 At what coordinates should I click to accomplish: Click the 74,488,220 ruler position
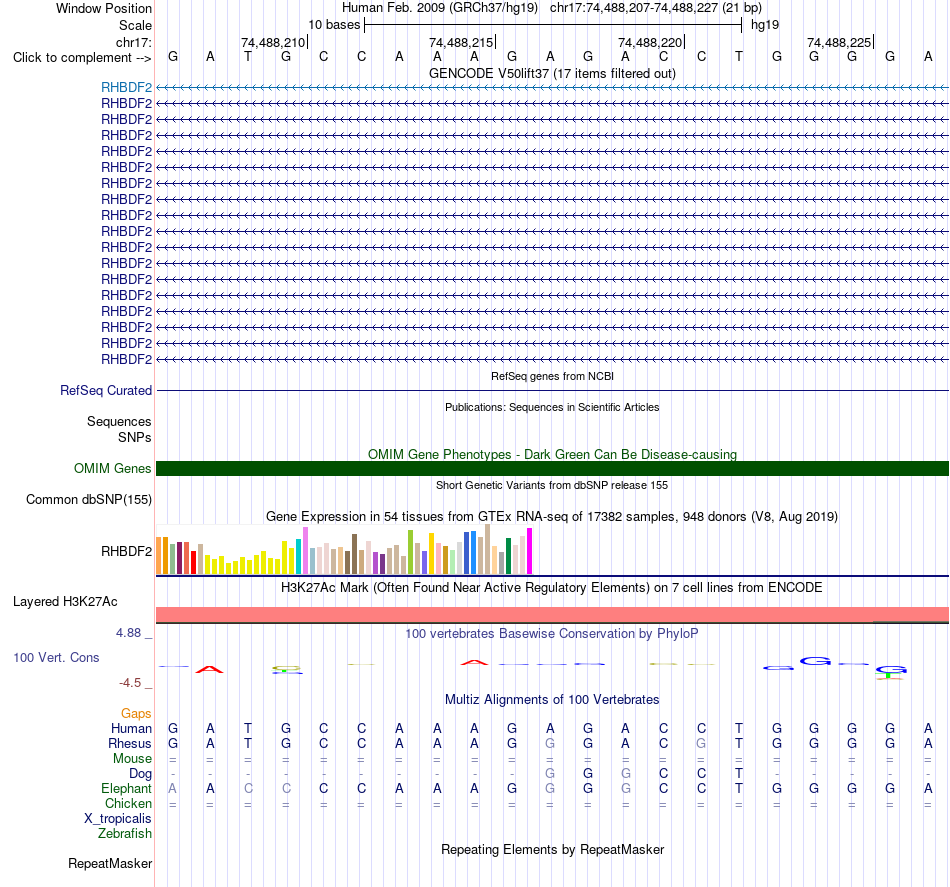650,42
